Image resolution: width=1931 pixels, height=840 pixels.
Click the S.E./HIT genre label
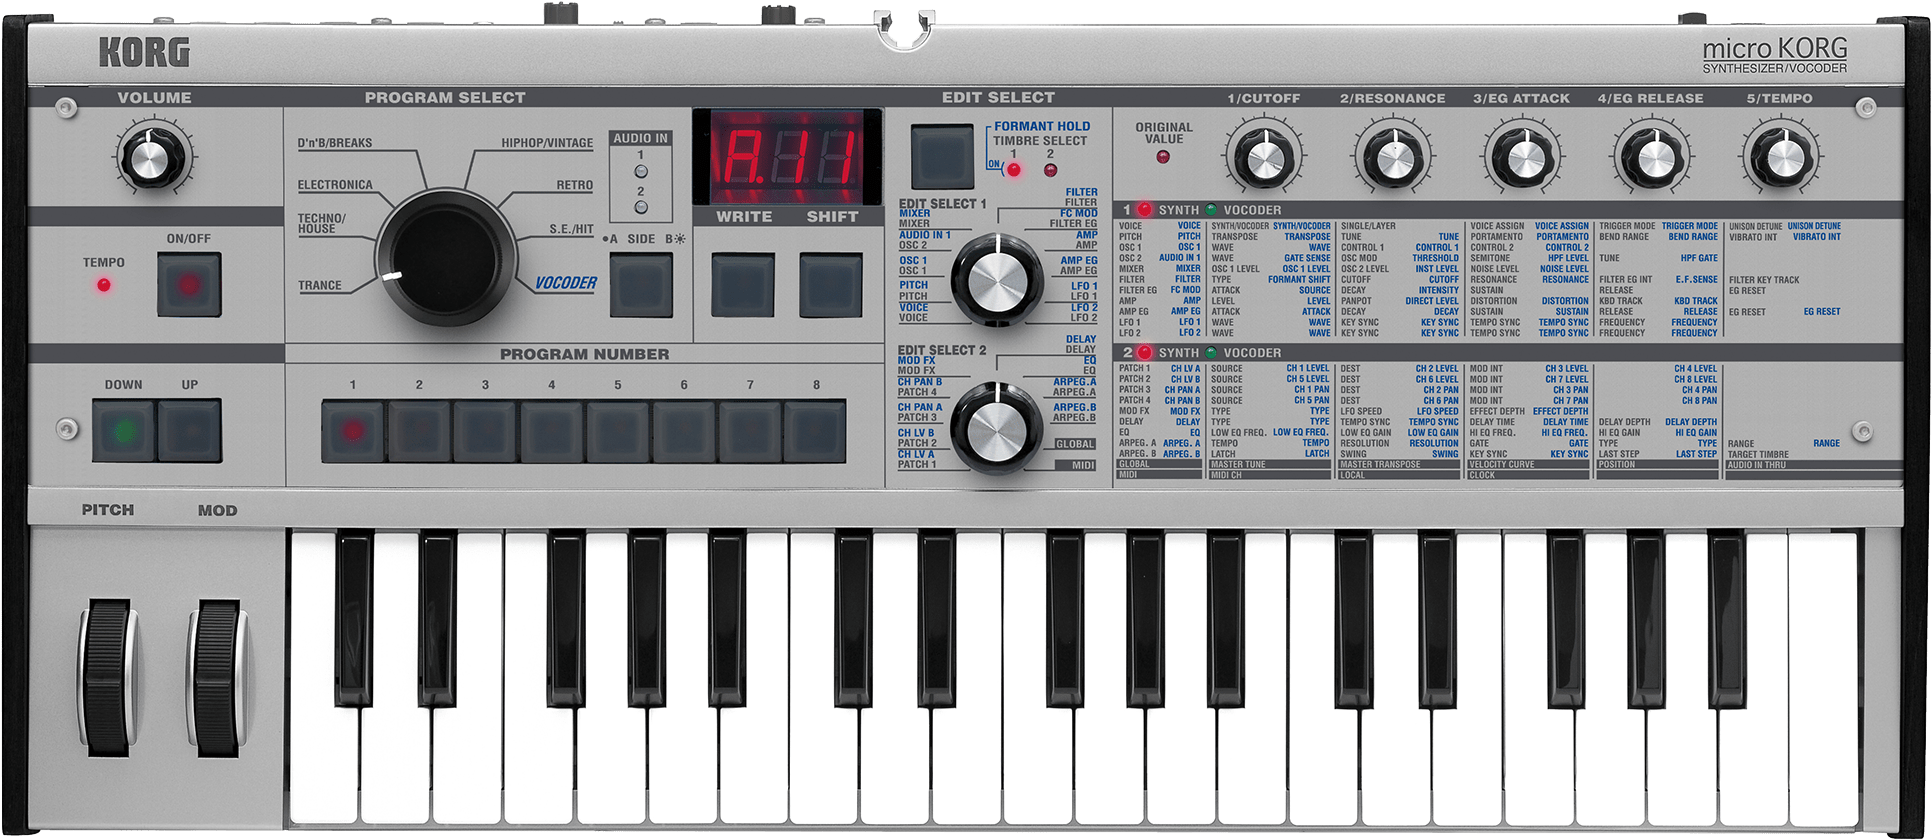571,229
